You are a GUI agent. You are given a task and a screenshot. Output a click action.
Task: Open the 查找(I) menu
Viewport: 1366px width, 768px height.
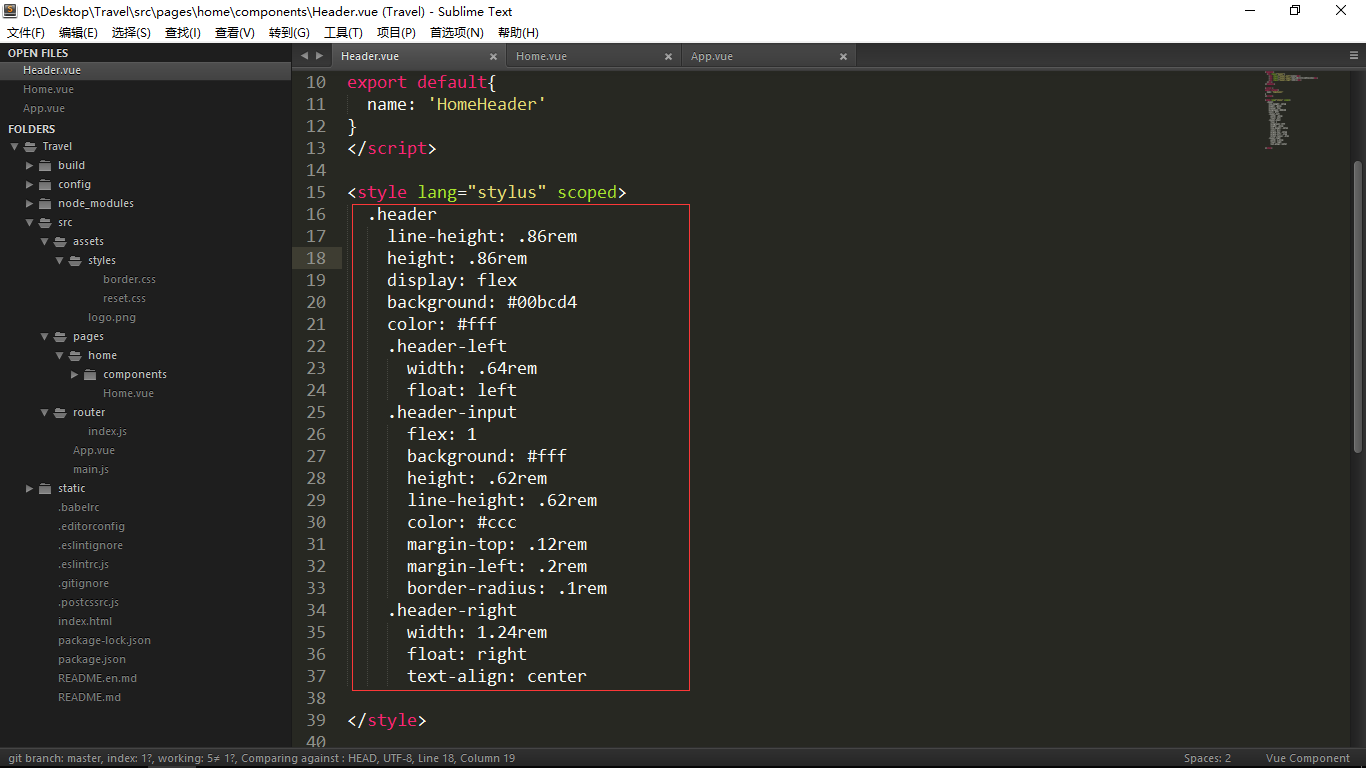coord(183,33)
